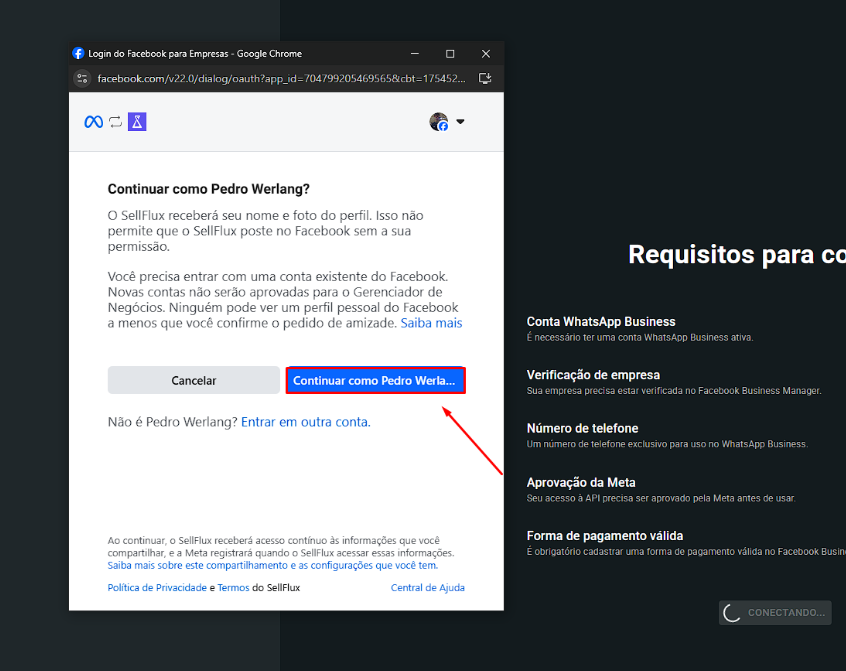Viewport: 846px width, 671px height.
Task: Click 'Requisitos para co' page title
Action: click(737, 255)
